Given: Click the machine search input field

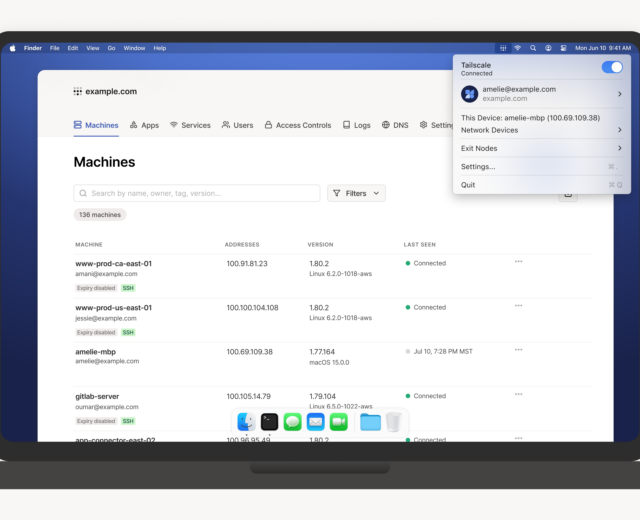Looking at the screenshot, I should (197, 193).
